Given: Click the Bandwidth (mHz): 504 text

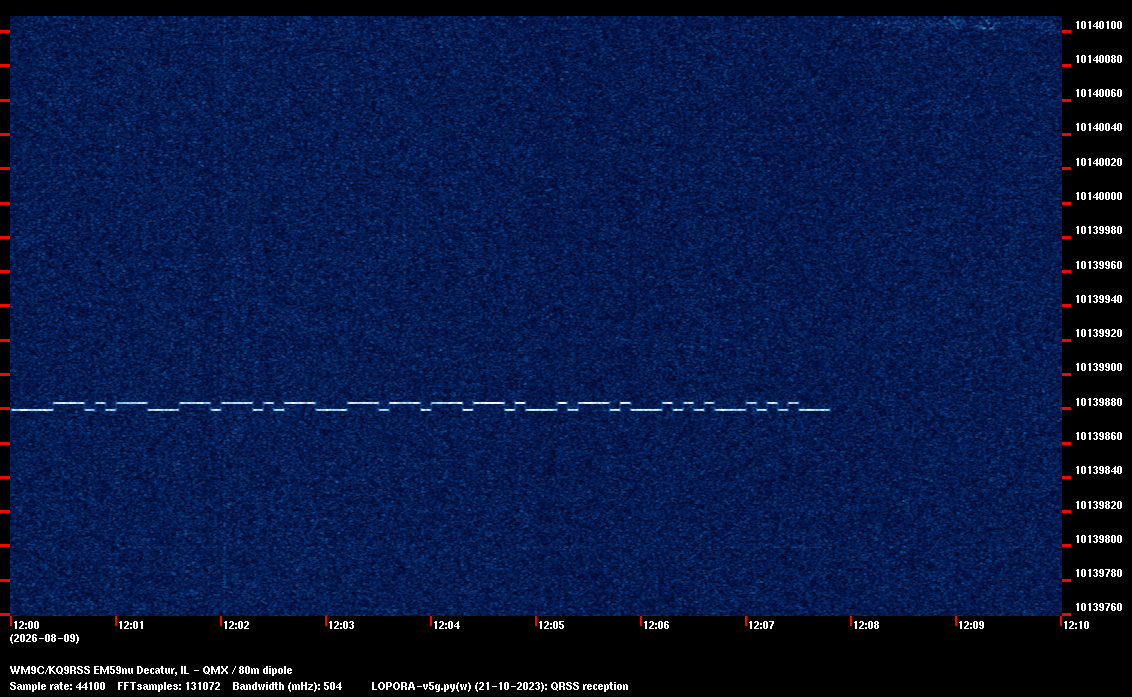Looking at the screenshot, I should click(x=287, y=686).
